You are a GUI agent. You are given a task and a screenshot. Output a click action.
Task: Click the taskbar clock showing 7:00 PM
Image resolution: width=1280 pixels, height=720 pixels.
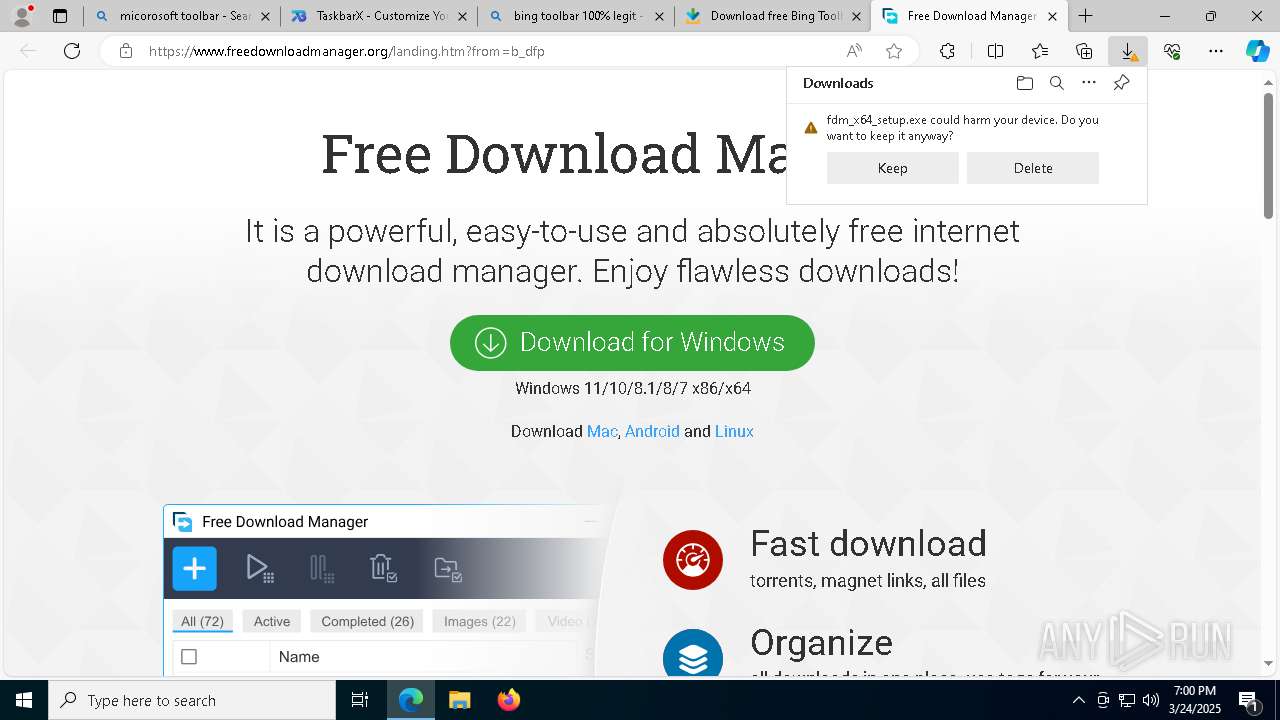click(x=1195, y=700)
